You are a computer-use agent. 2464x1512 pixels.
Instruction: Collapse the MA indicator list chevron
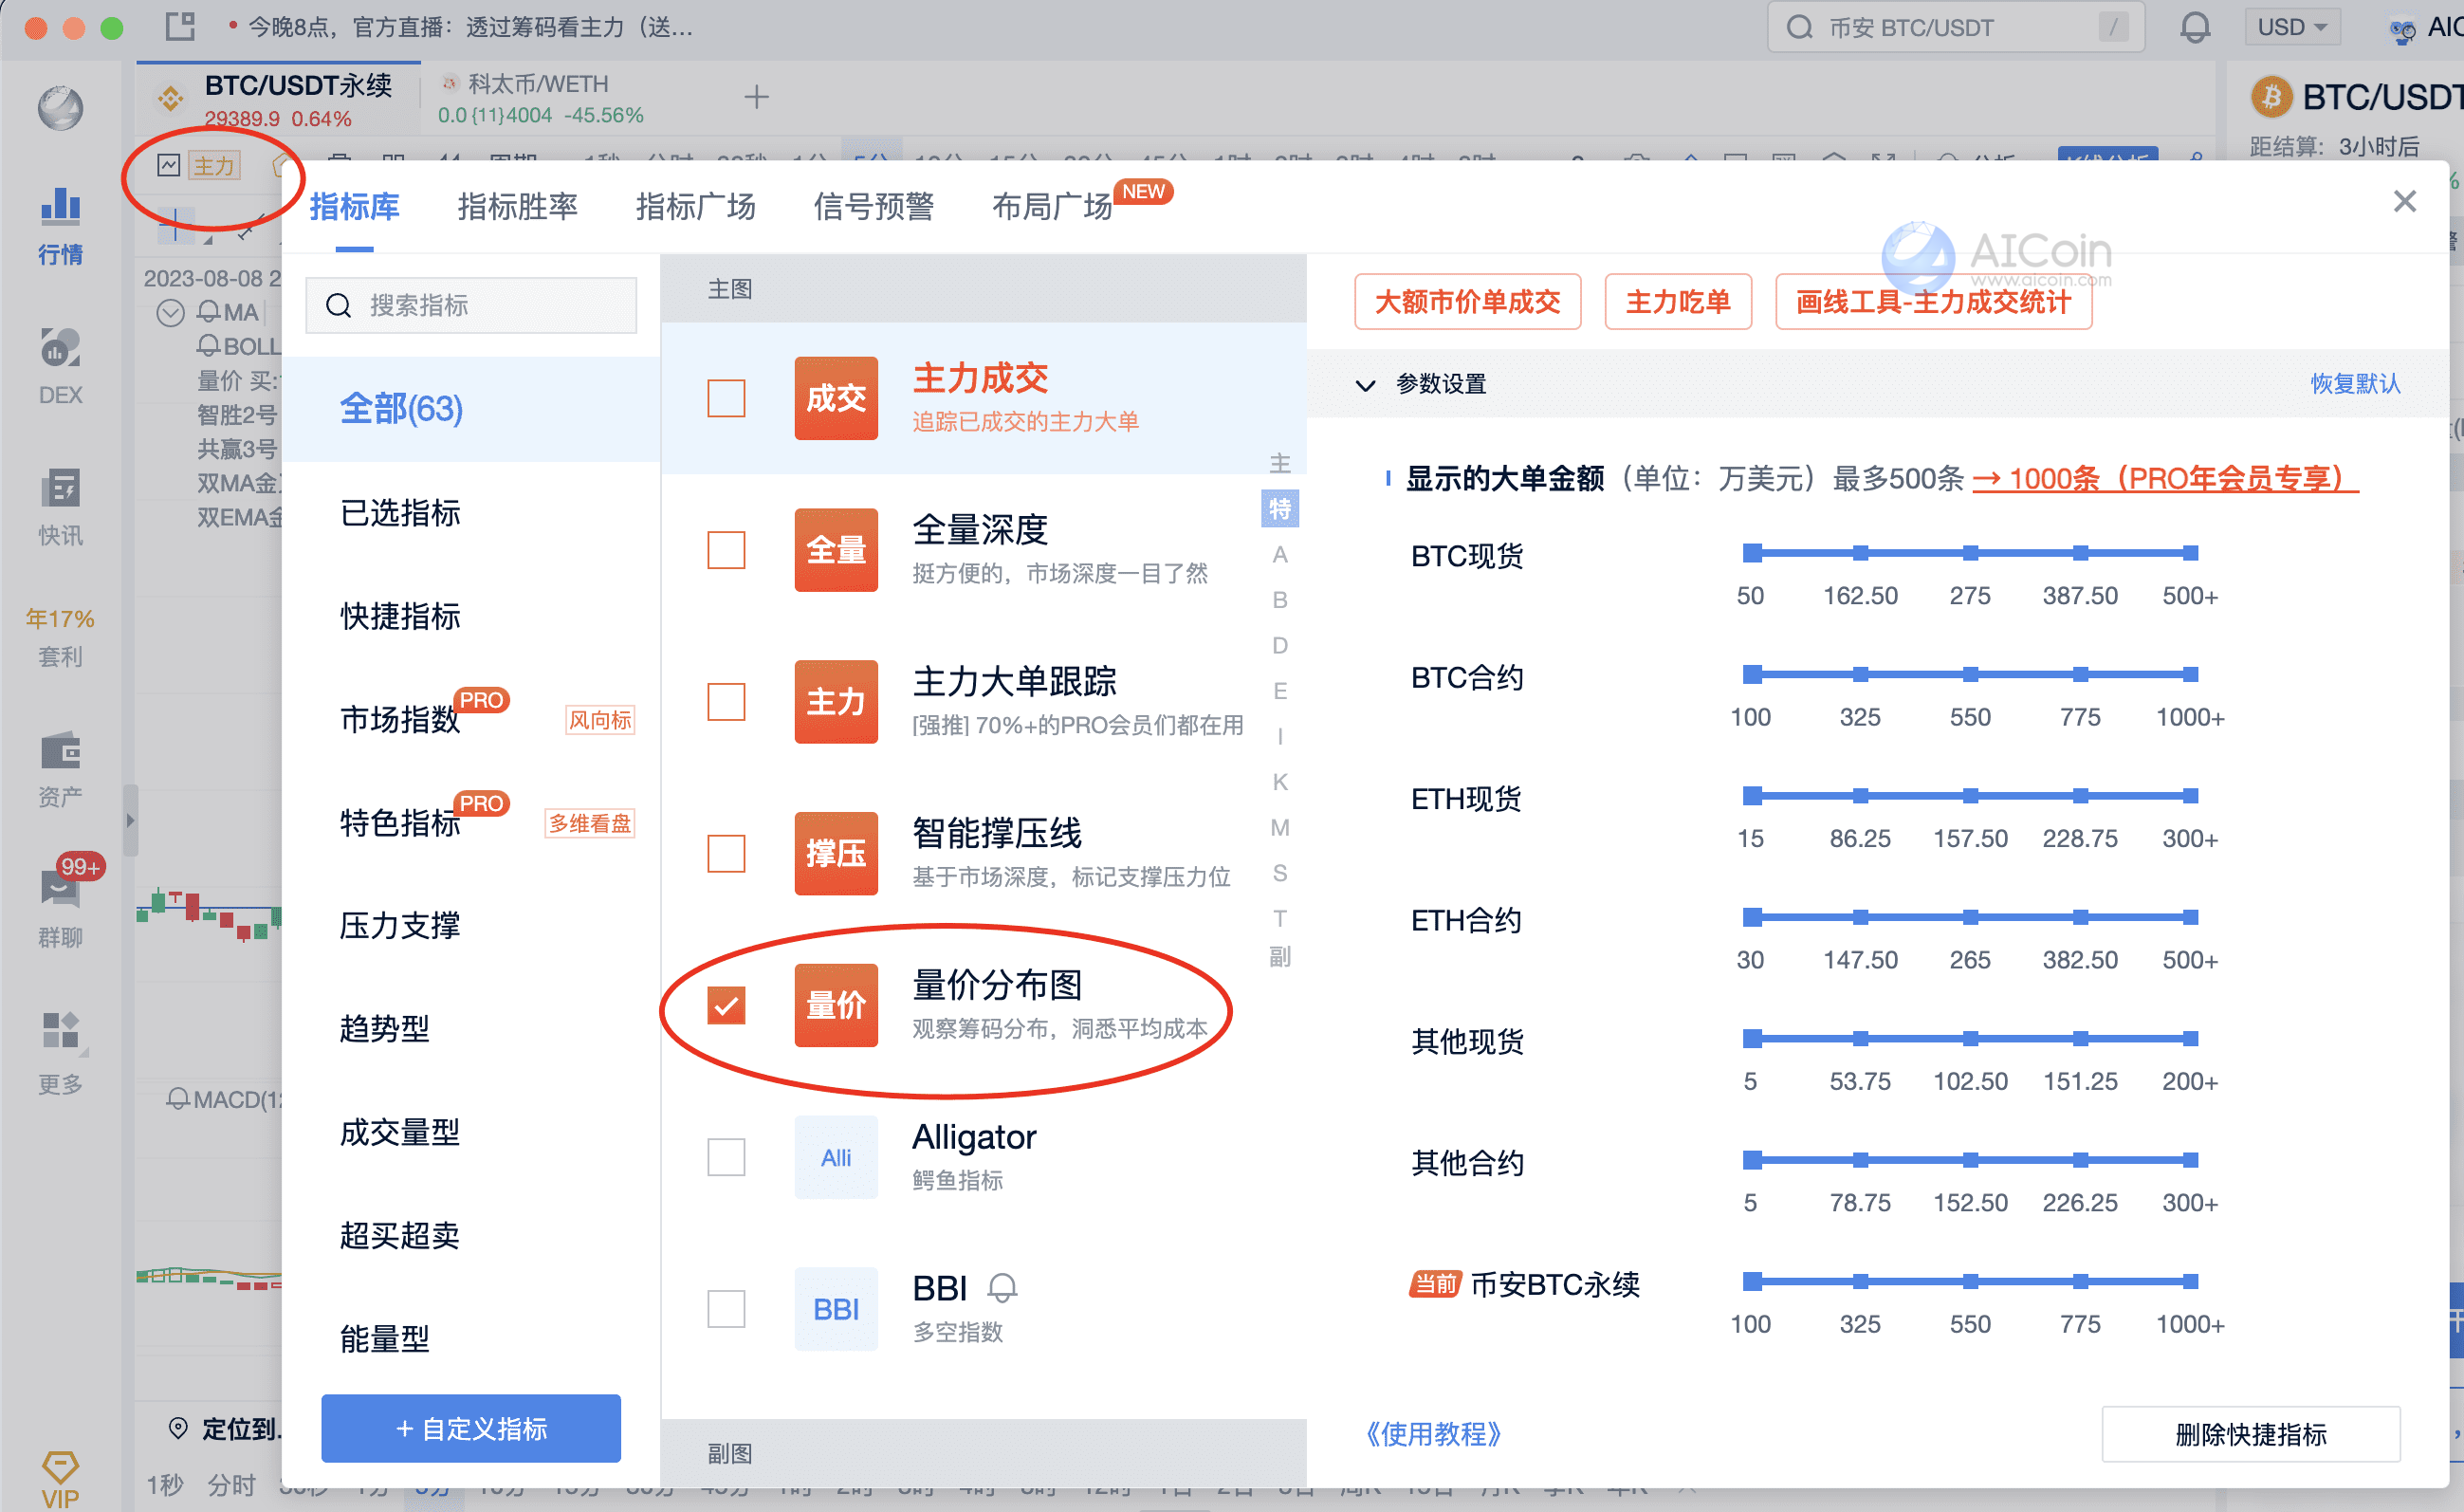[x=171, y=312]
